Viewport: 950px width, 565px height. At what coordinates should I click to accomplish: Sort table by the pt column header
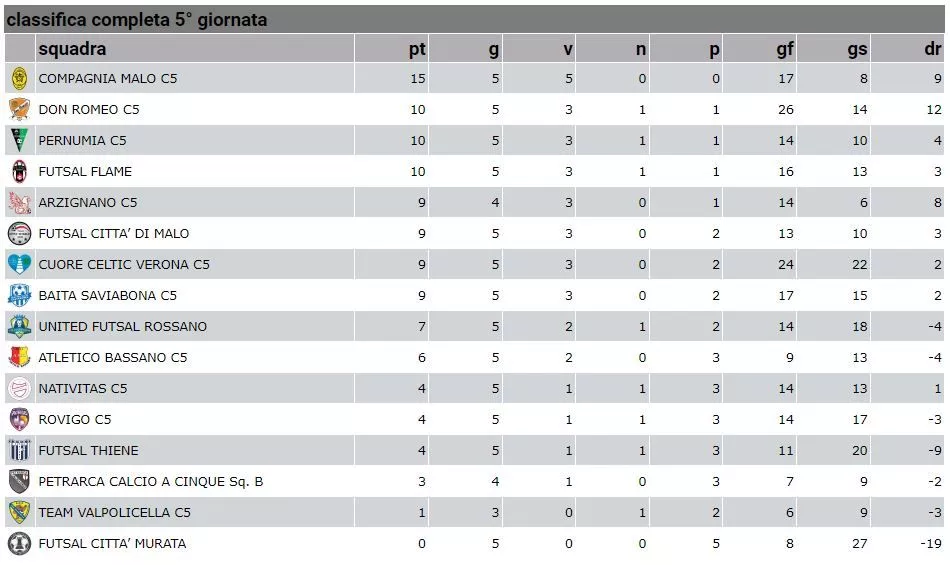point(417,49)
